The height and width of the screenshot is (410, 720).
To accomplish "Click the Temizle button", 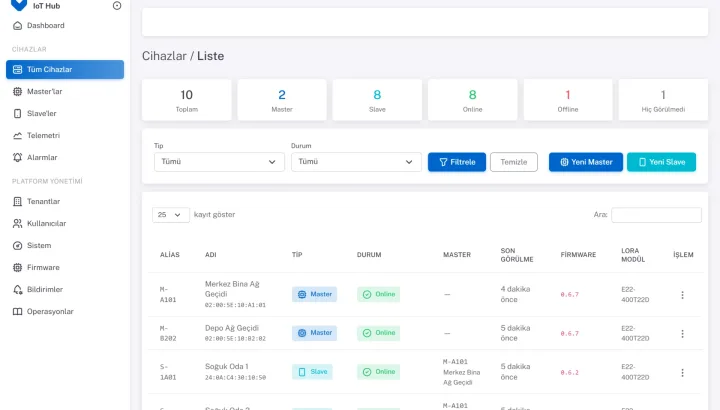I will [x=513, y=162].
